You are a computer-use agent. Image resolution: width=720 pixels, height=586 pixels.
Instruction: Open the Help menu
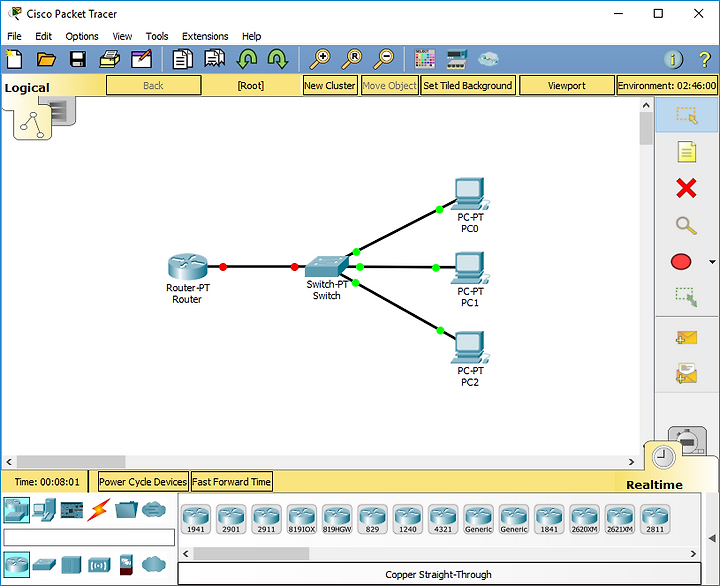[x=252, y=36]
